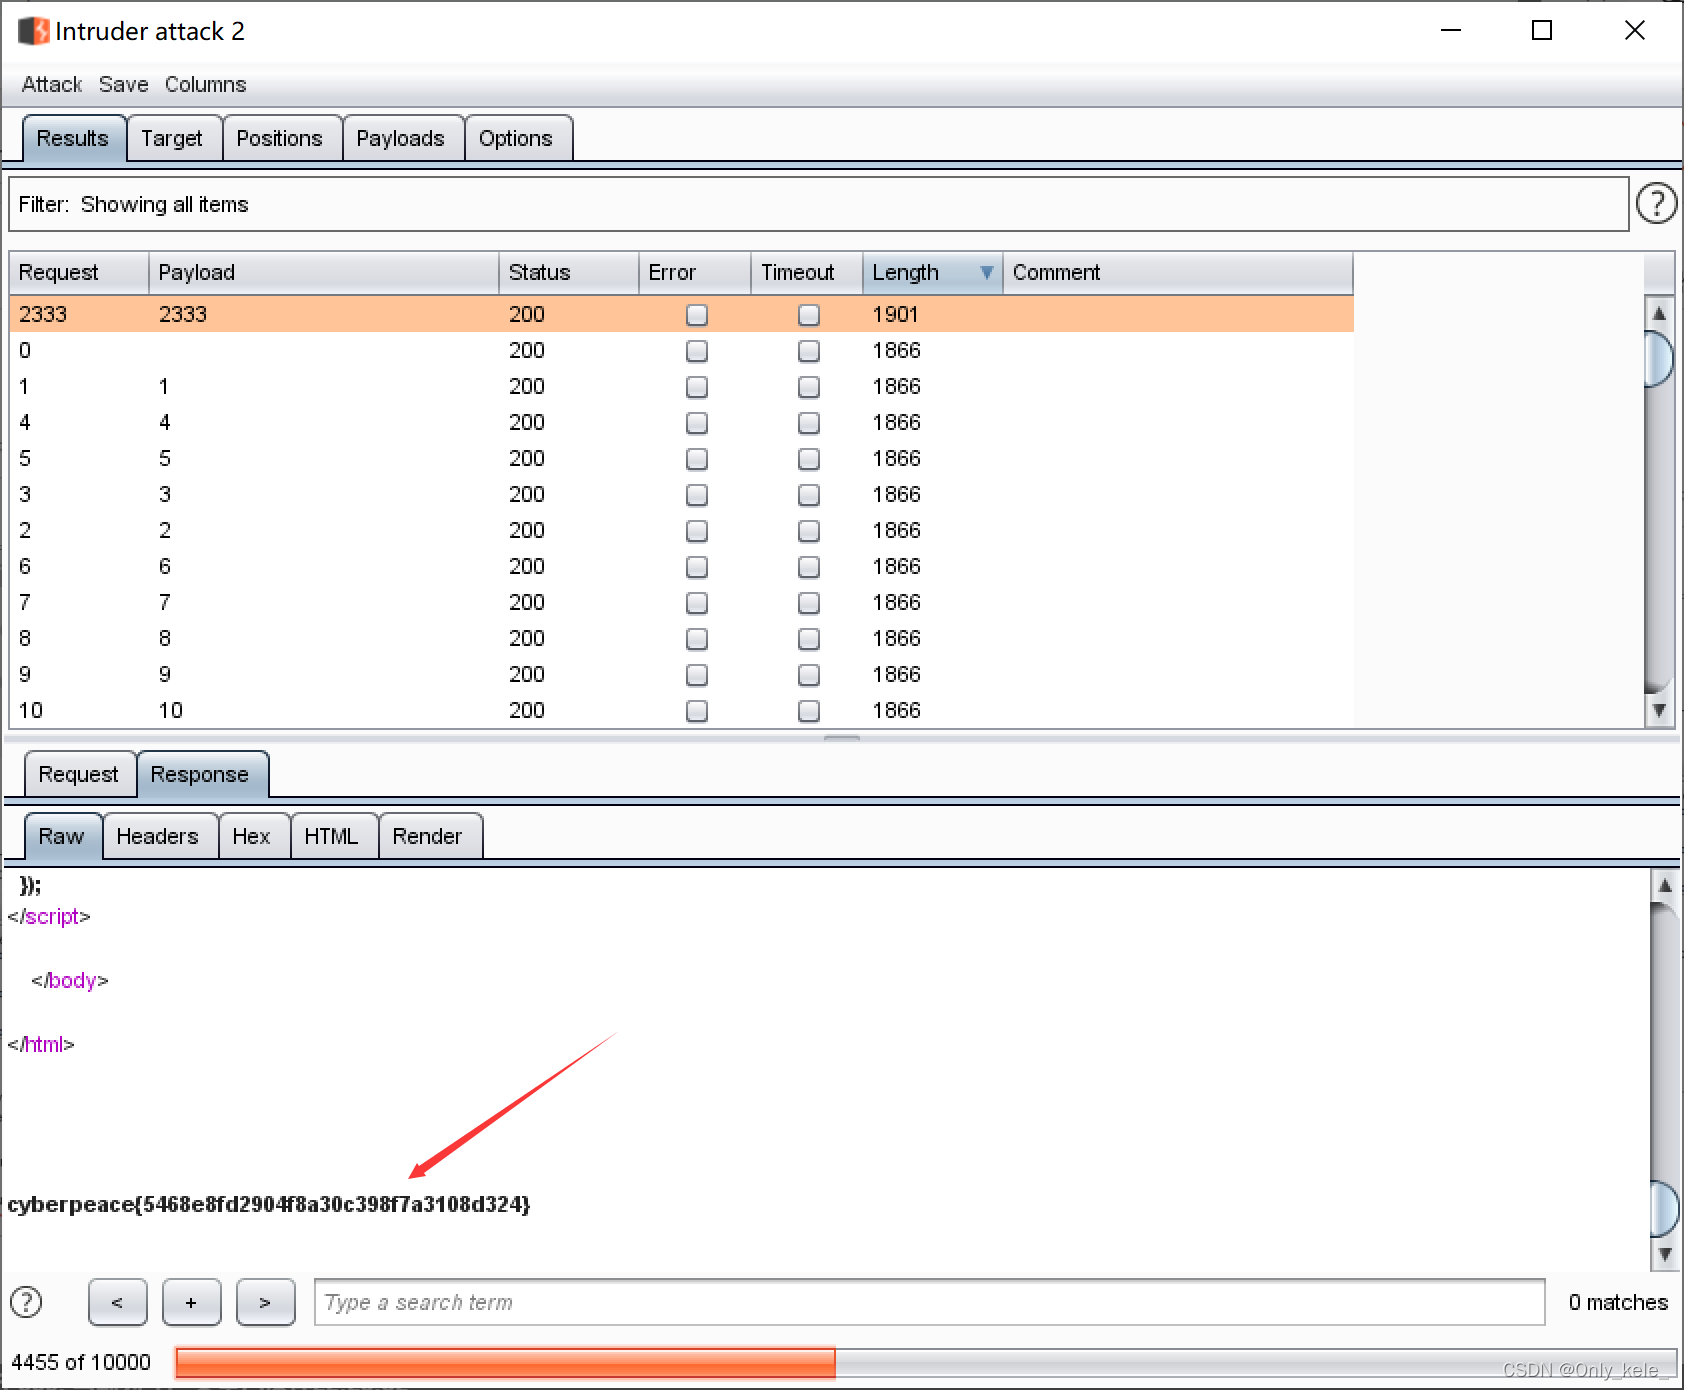Select the Headers response view

[158, 836]
